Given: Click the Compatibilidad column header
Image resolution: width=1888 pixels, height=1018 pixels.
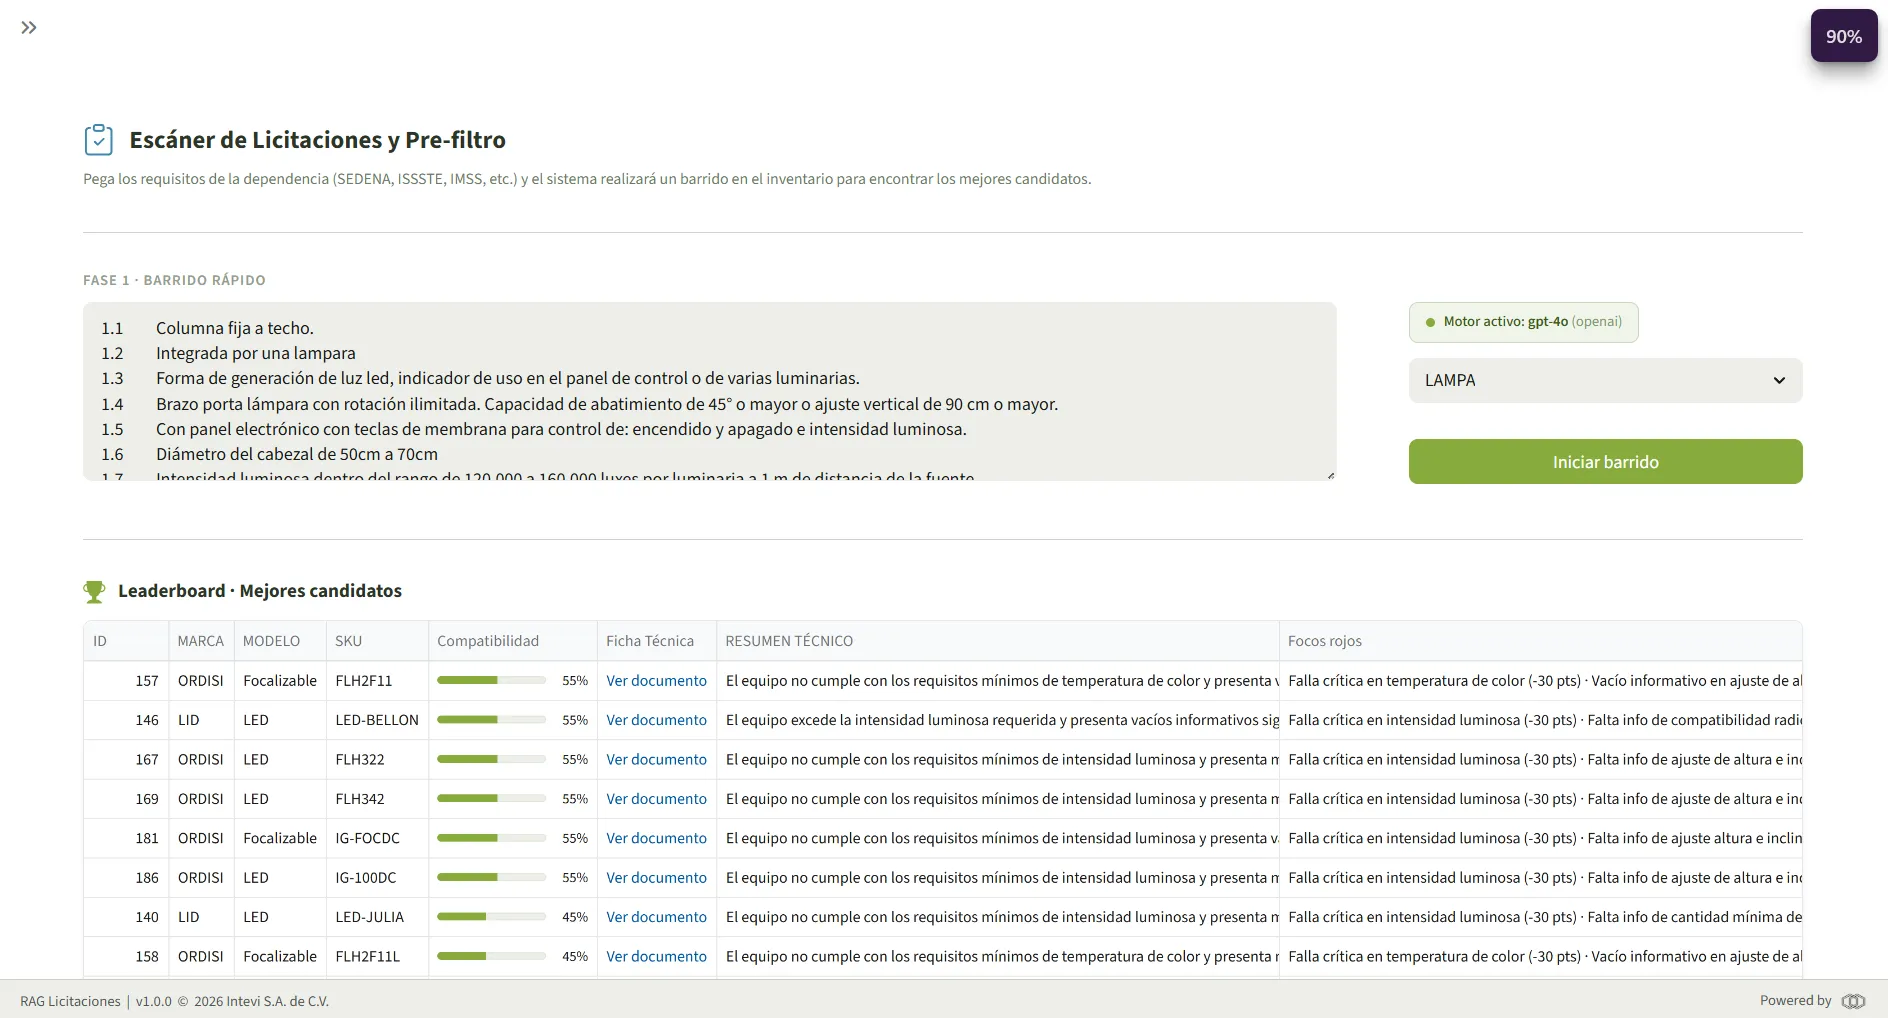Looking at the screenshot, I should [512, 641].
